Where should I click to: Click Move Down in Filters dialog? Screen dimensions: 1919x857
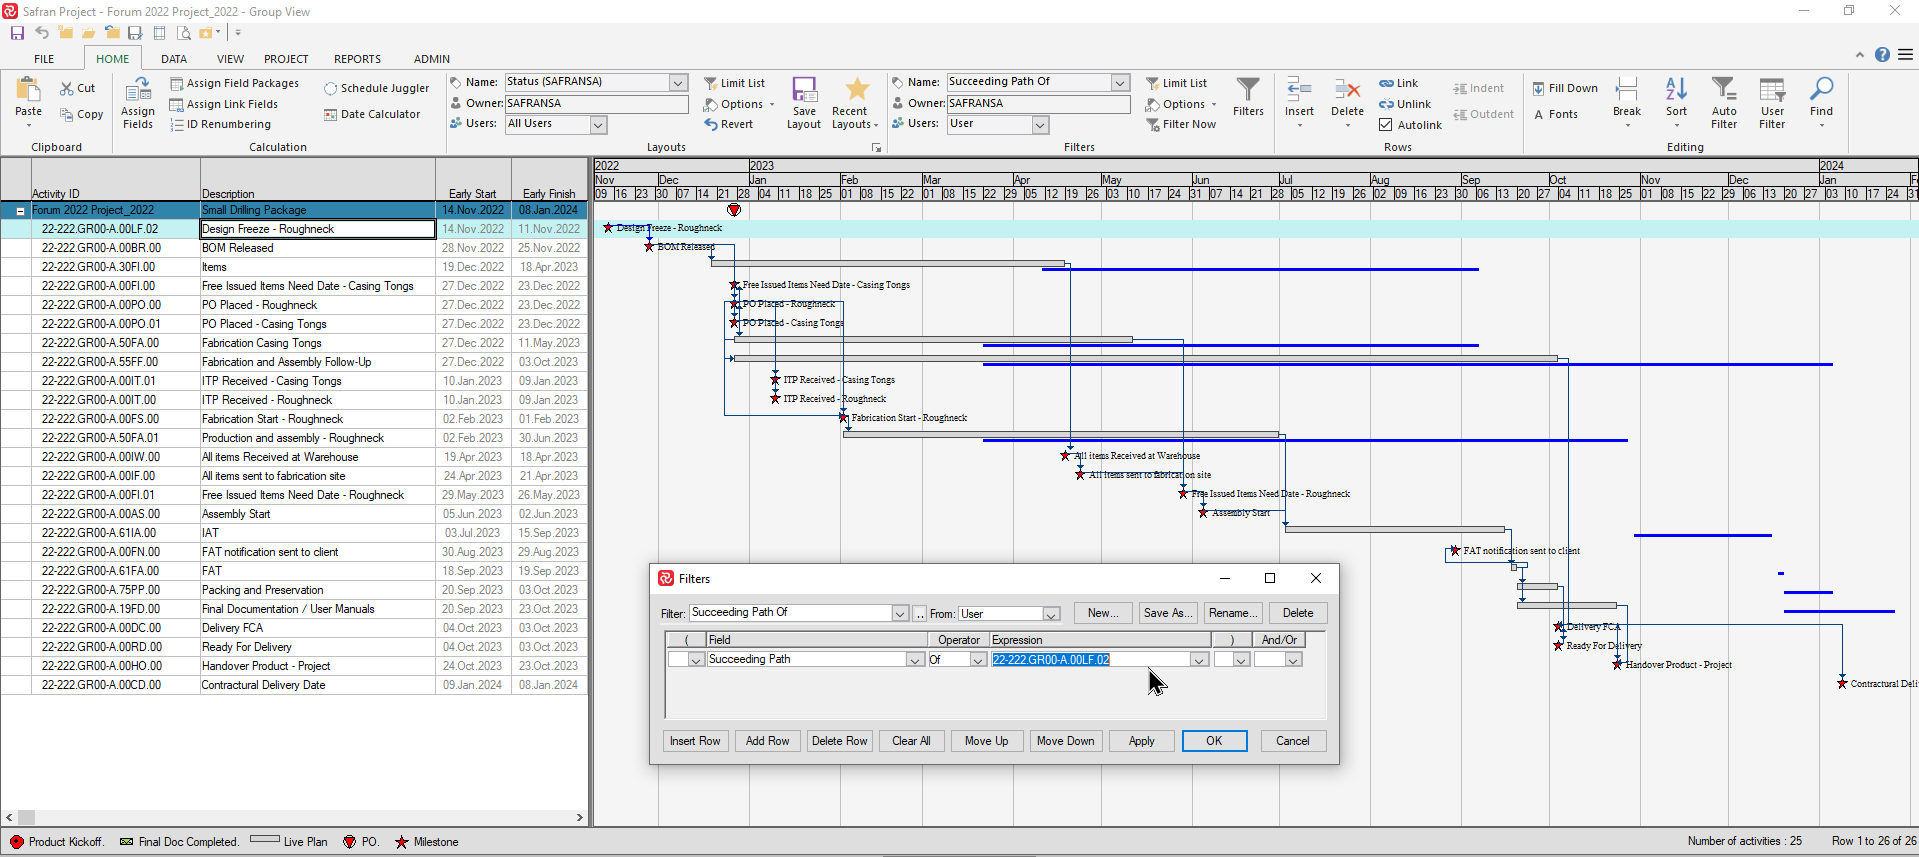coord(1065,741)
